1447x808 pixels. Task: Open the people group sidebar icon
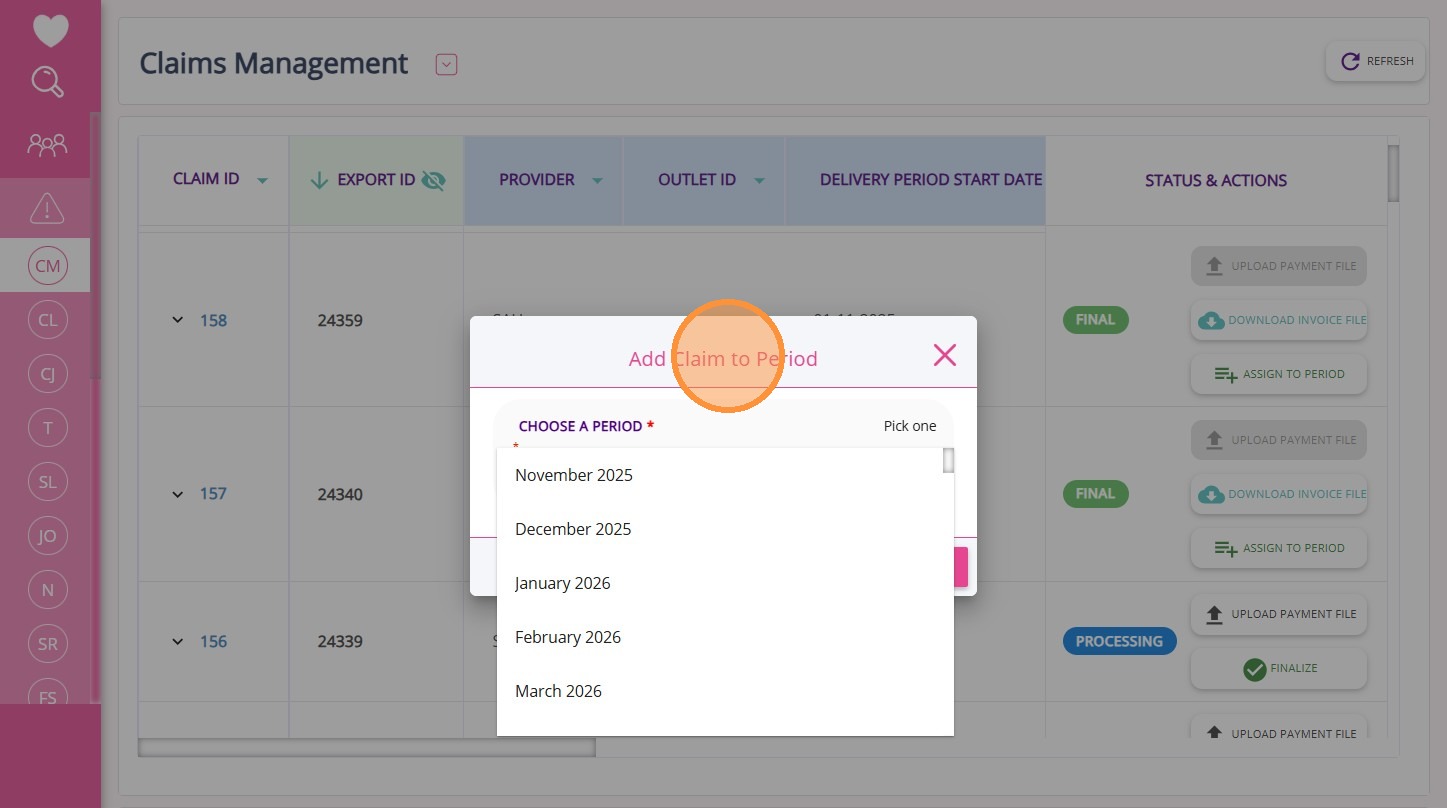47,145
